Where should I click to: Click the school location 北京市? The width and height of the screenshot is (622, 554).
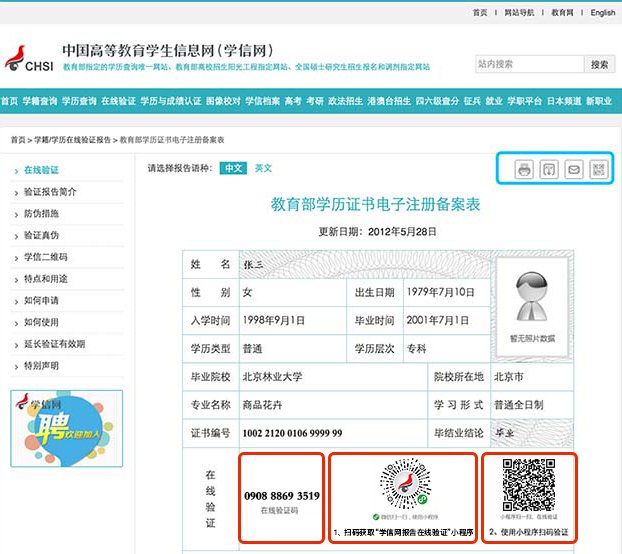pyautogui.click(x=509, y=377)
